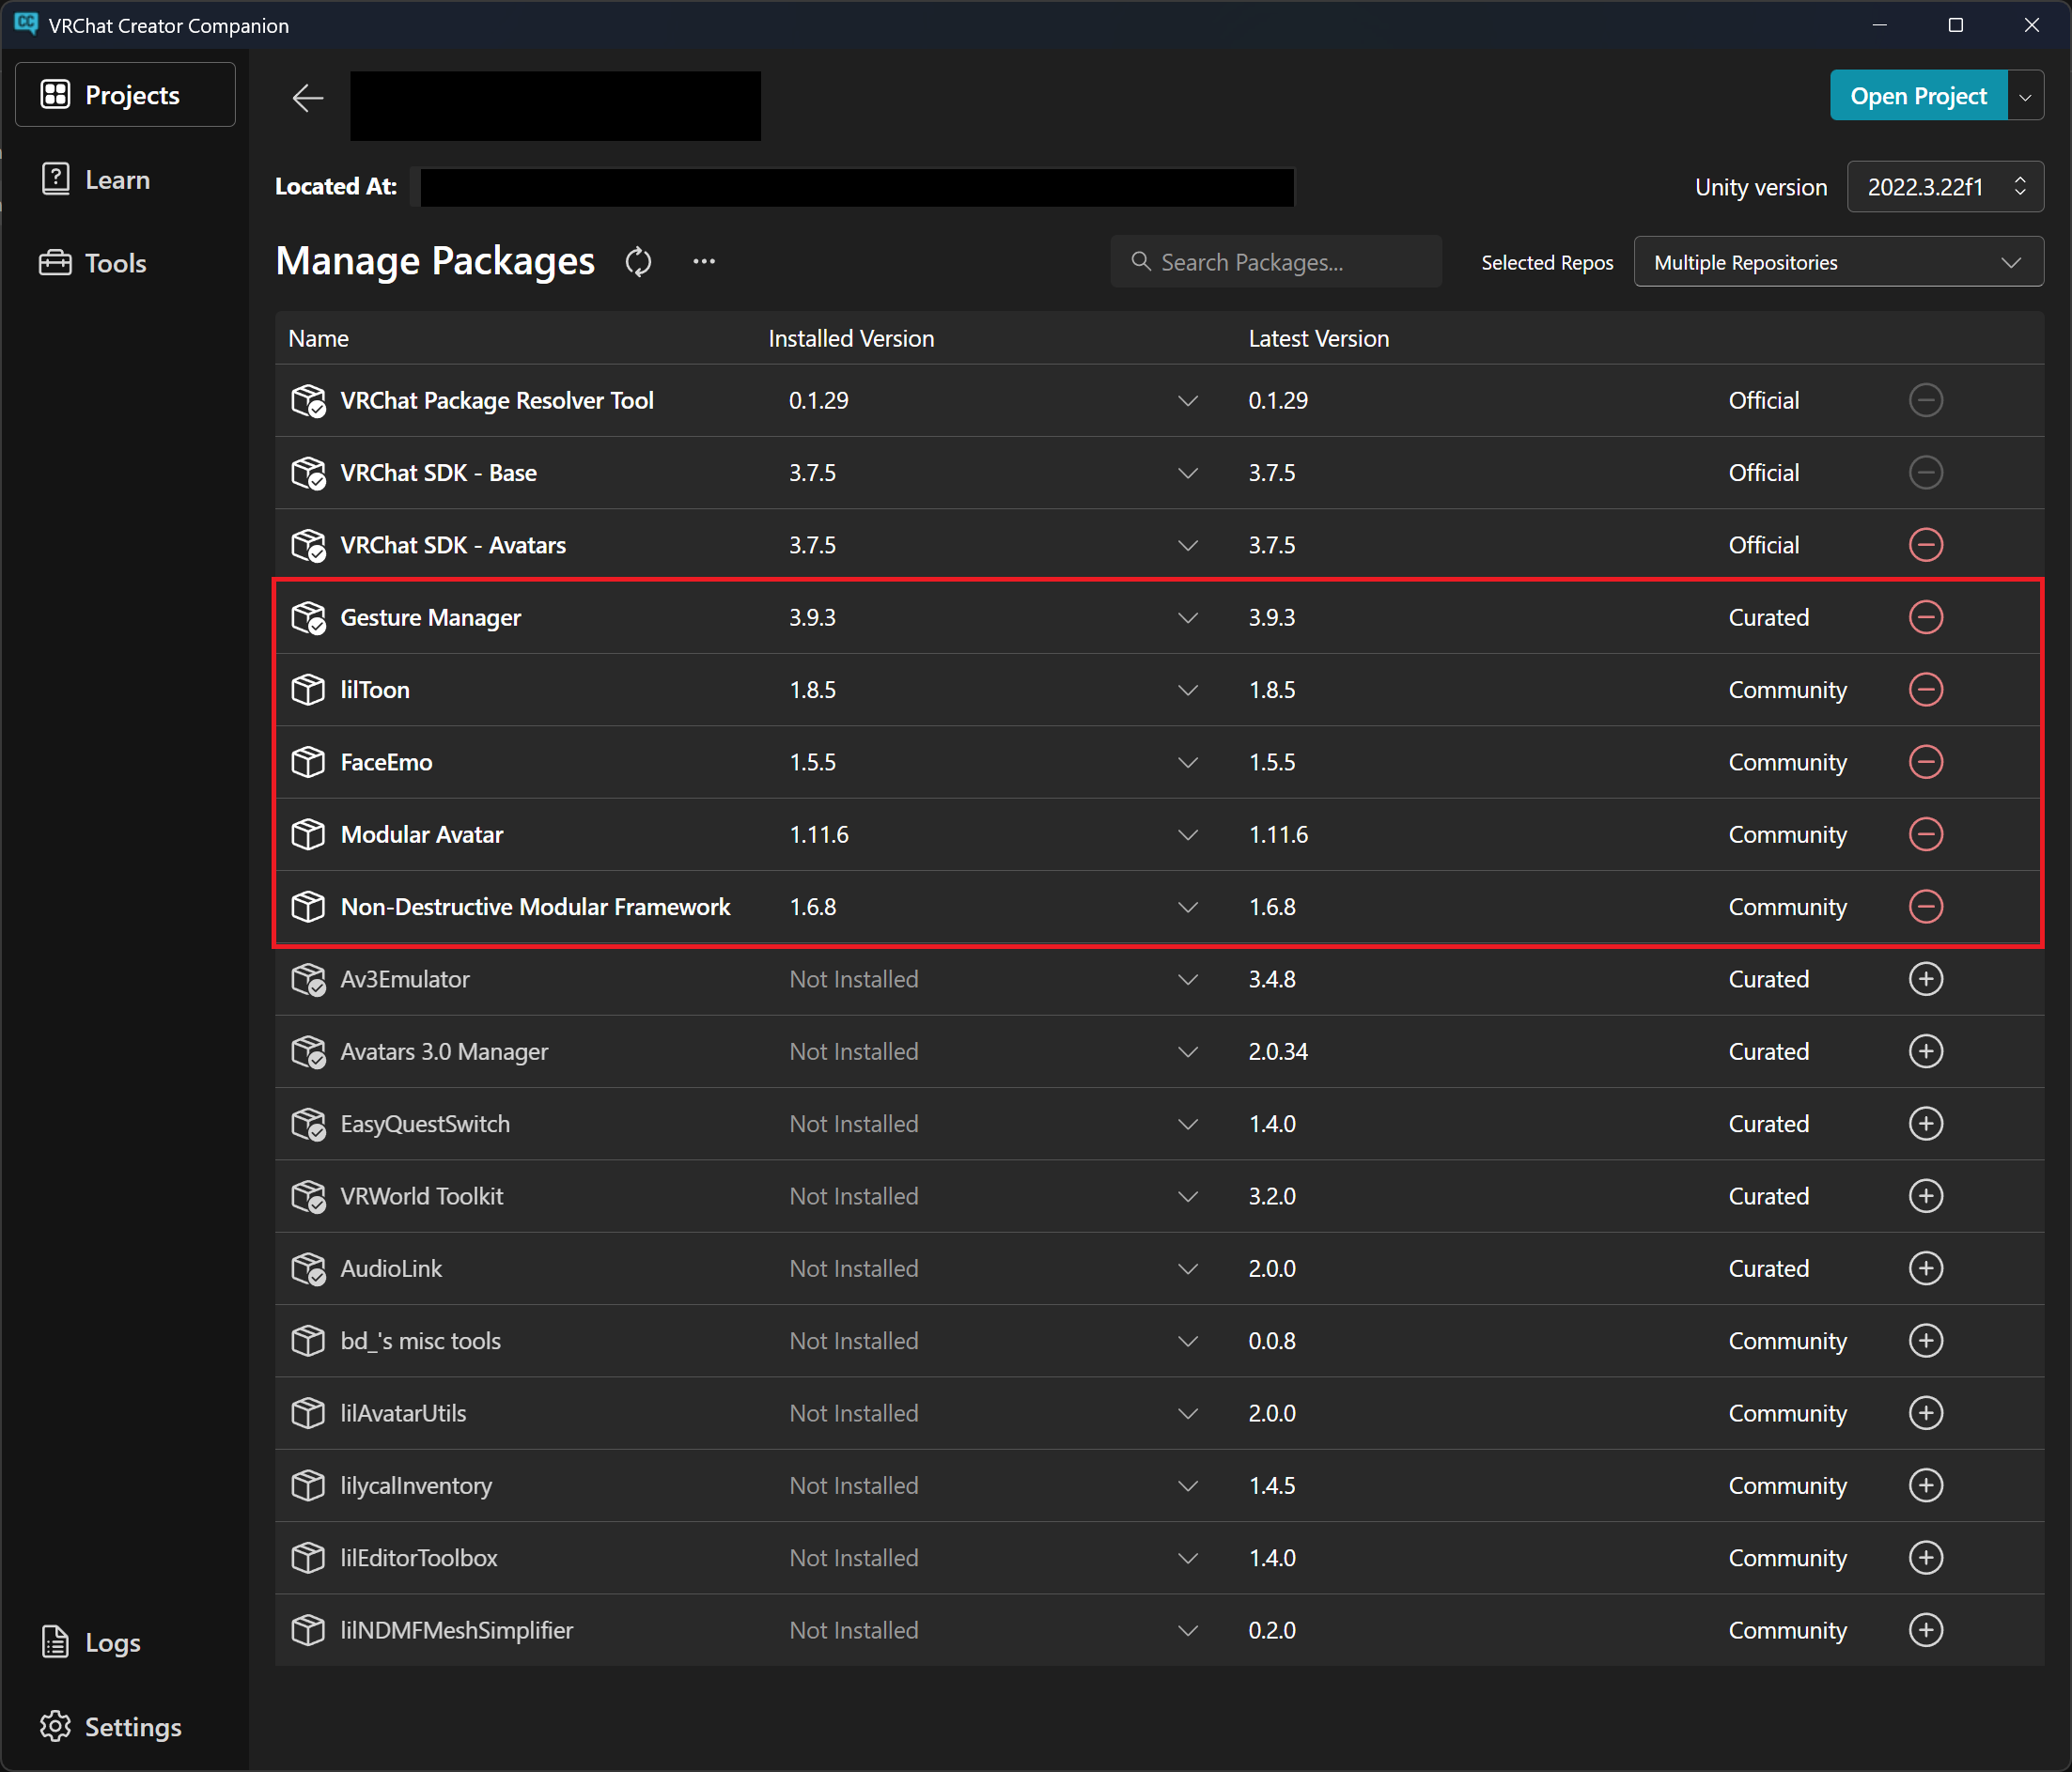Open the Settings tab
Viewport: 2072px width, 1772px height.
click(x=125, y=1726)
